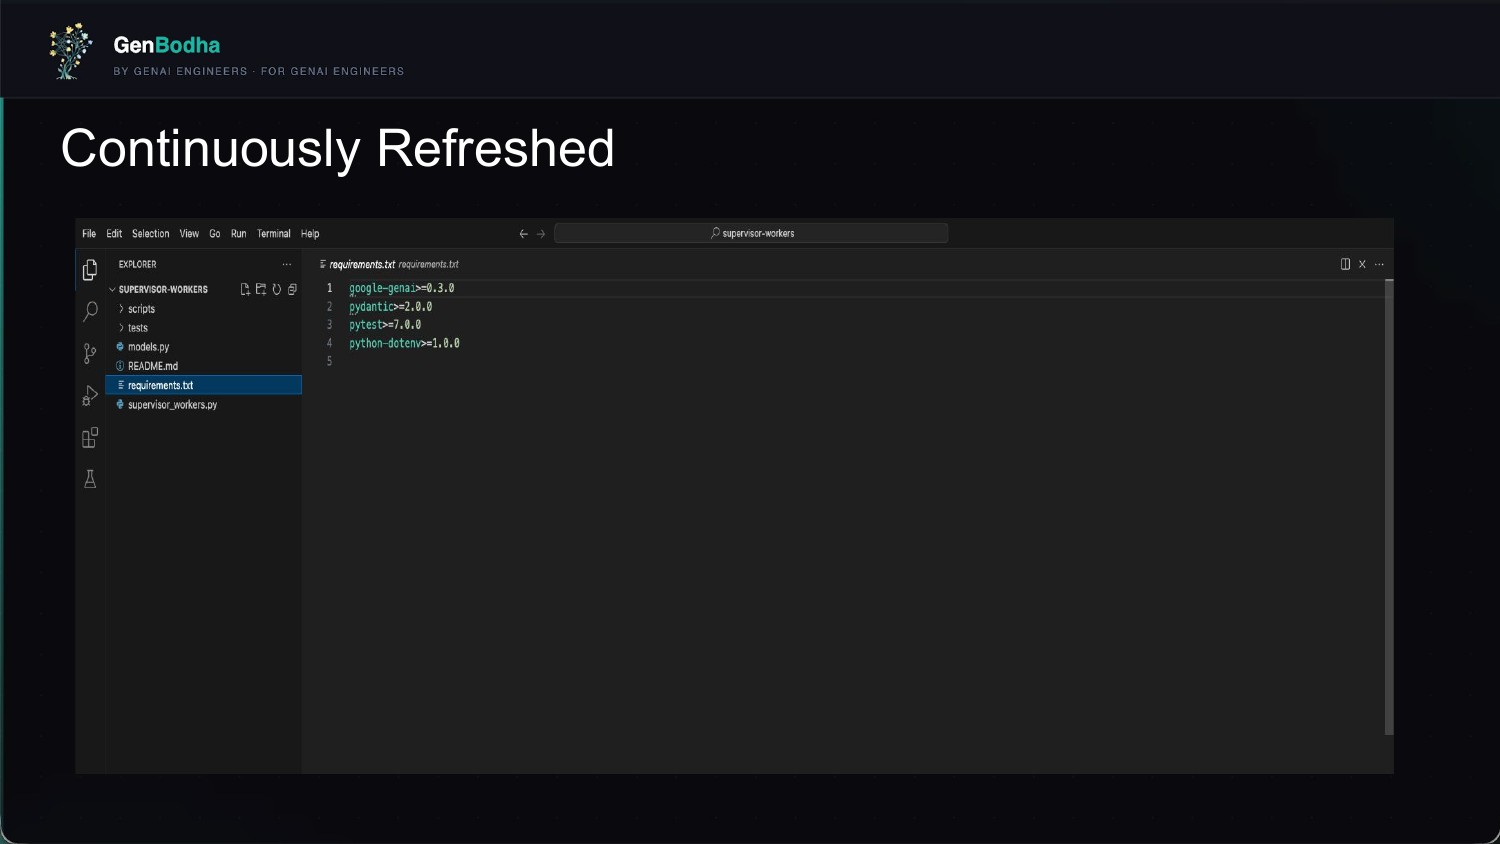Open the Terminal menu
This screenshot has width=1500, height=844.
point(273,234)
